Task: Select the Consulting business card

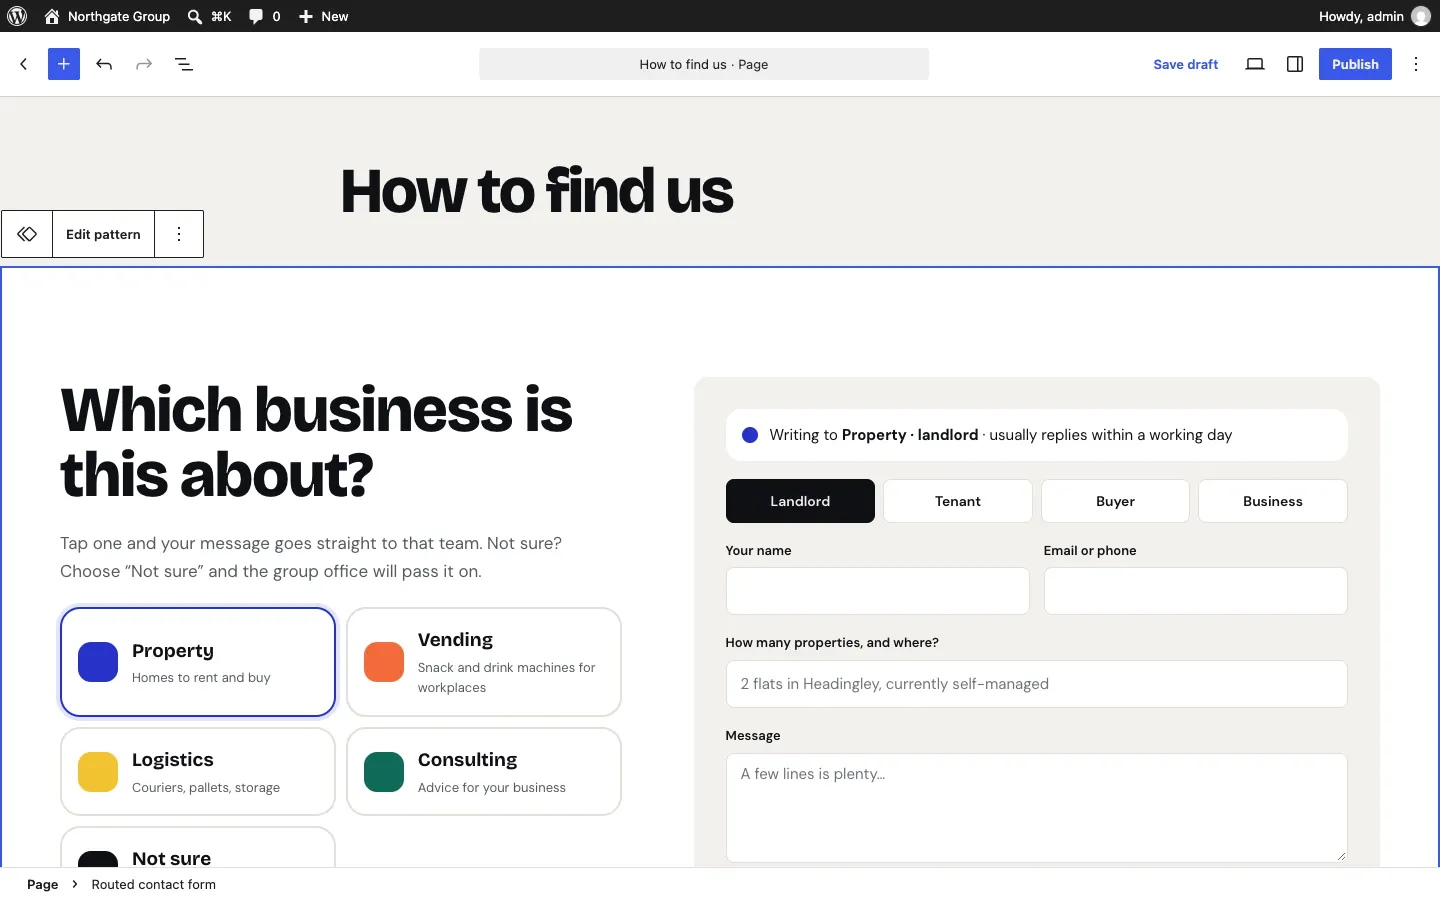Action: pos(484,771)
